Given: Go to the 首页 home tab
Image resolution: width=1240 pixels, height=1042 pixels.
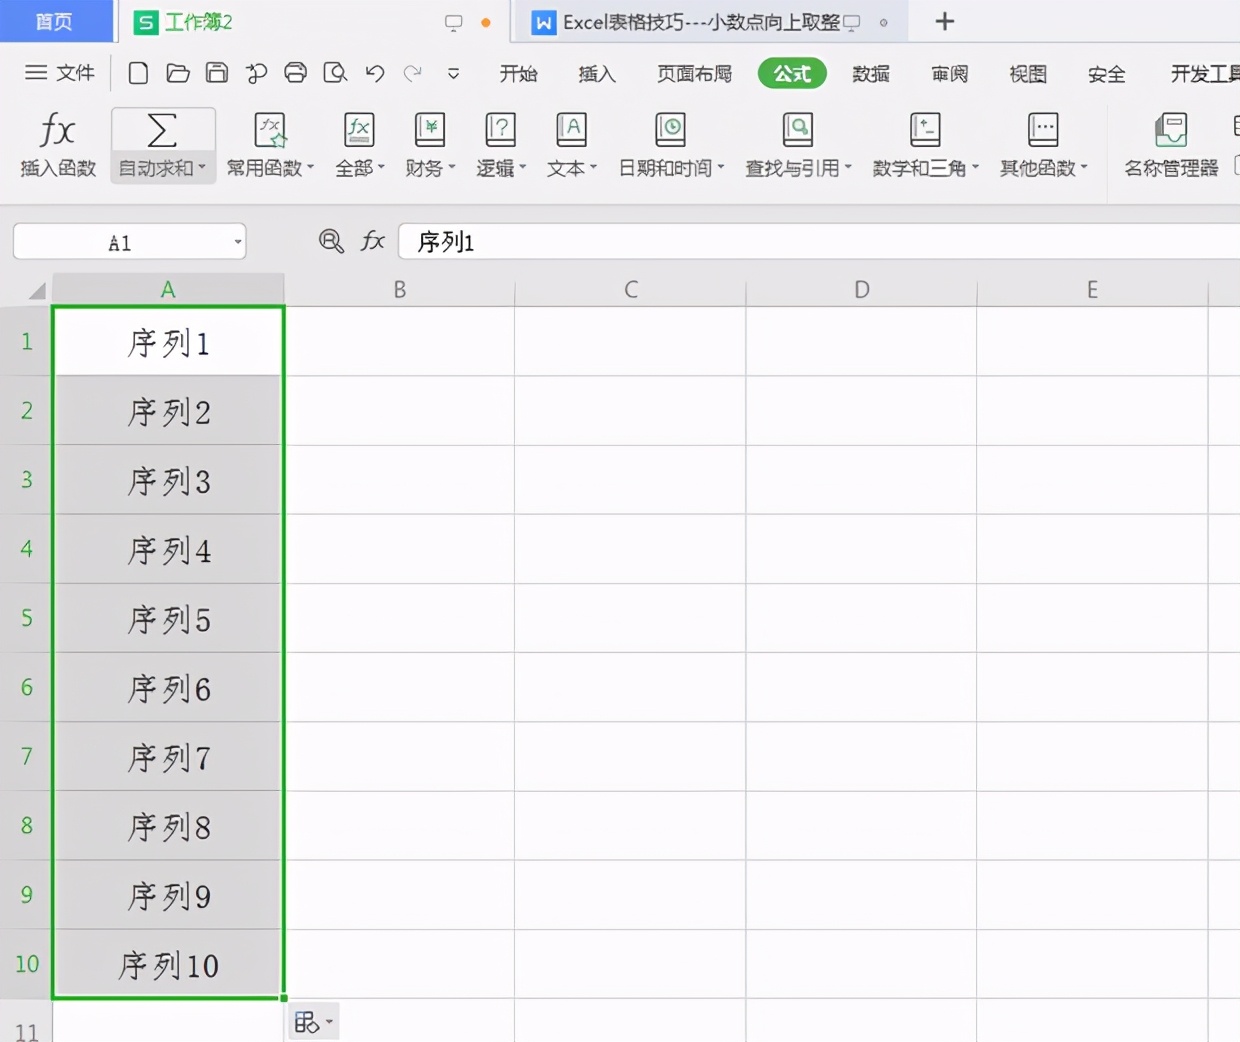Looking at the screenshot, I should click(x=54, y=21).
